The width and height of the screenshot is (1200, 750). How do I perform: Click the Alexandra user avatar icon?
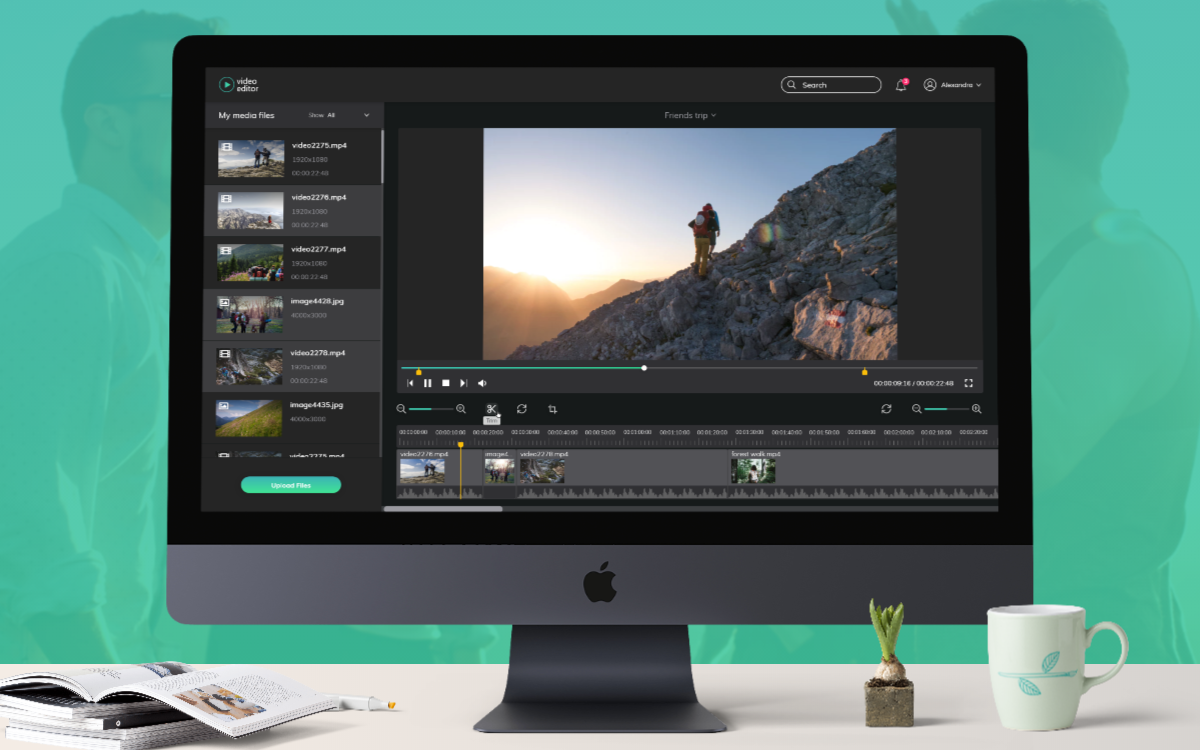pos(930,85)
